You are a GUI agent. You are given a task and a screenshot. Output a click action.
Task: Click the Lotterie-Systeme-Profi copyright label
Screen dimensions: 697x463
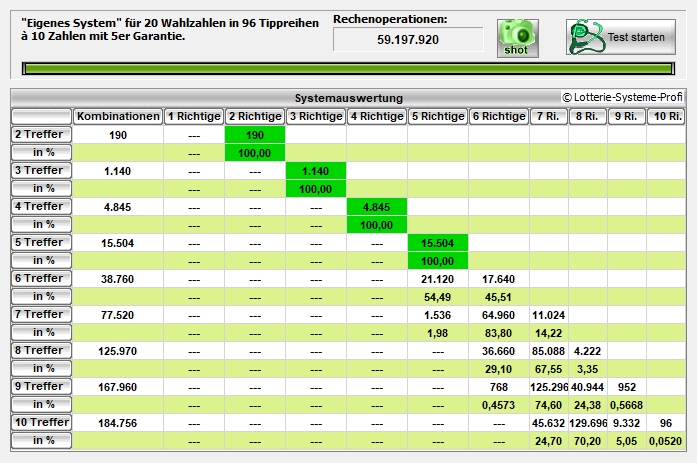click(x=622, y=97)
